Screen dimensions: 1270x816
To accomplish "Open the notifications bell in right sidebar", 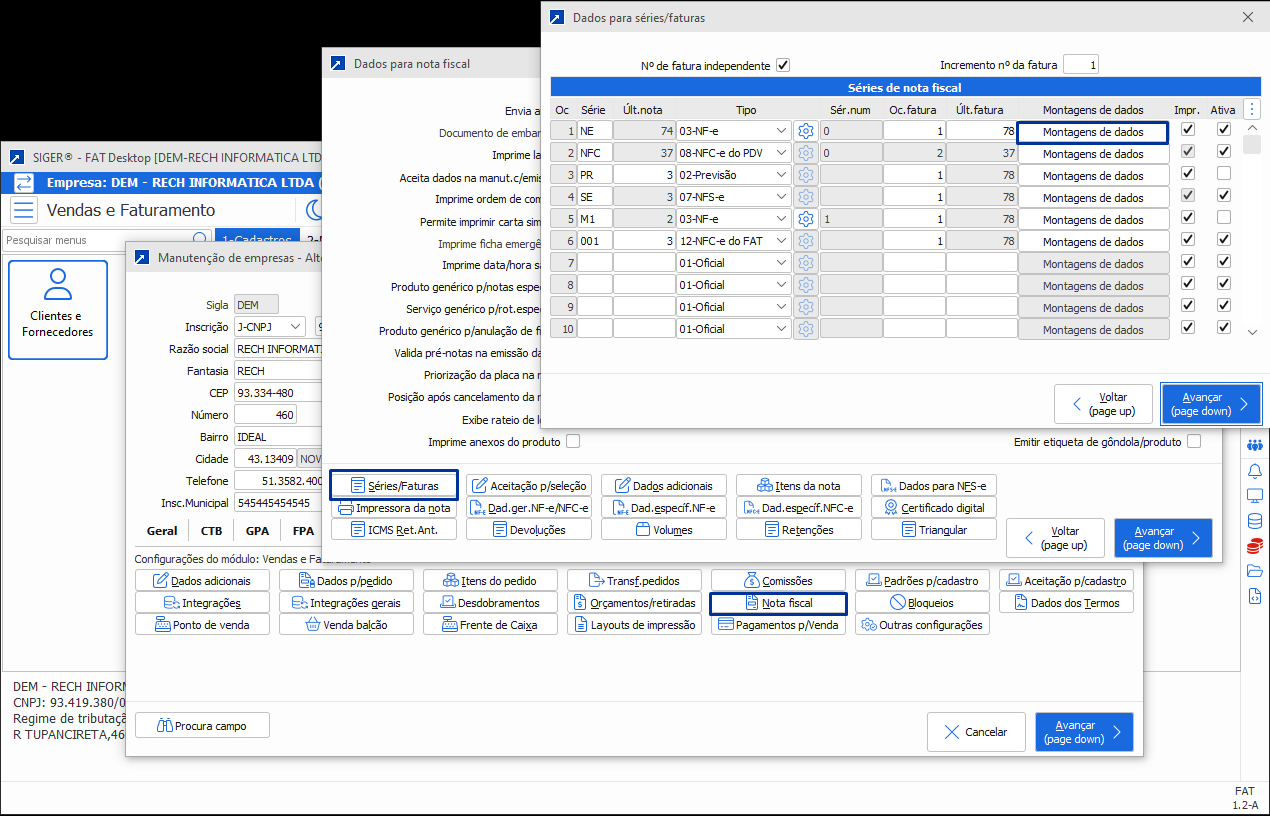I will (x=1254, y=470).
